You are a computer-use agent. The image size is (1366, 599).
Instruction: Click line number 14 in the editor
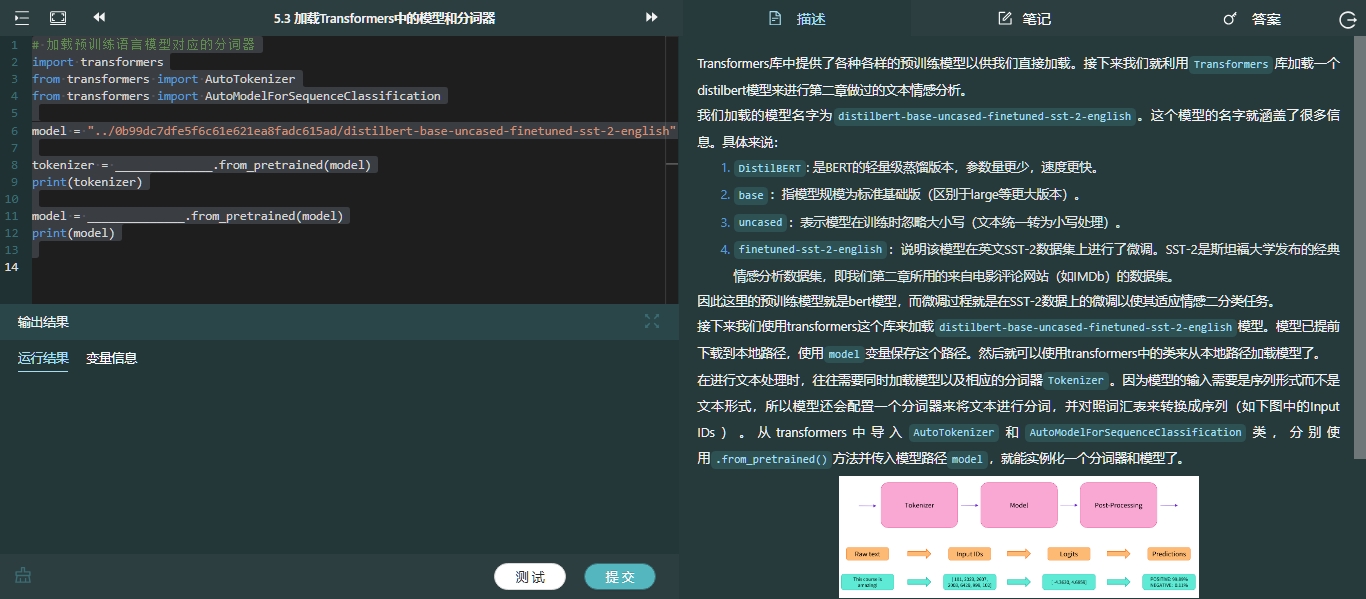11,267
